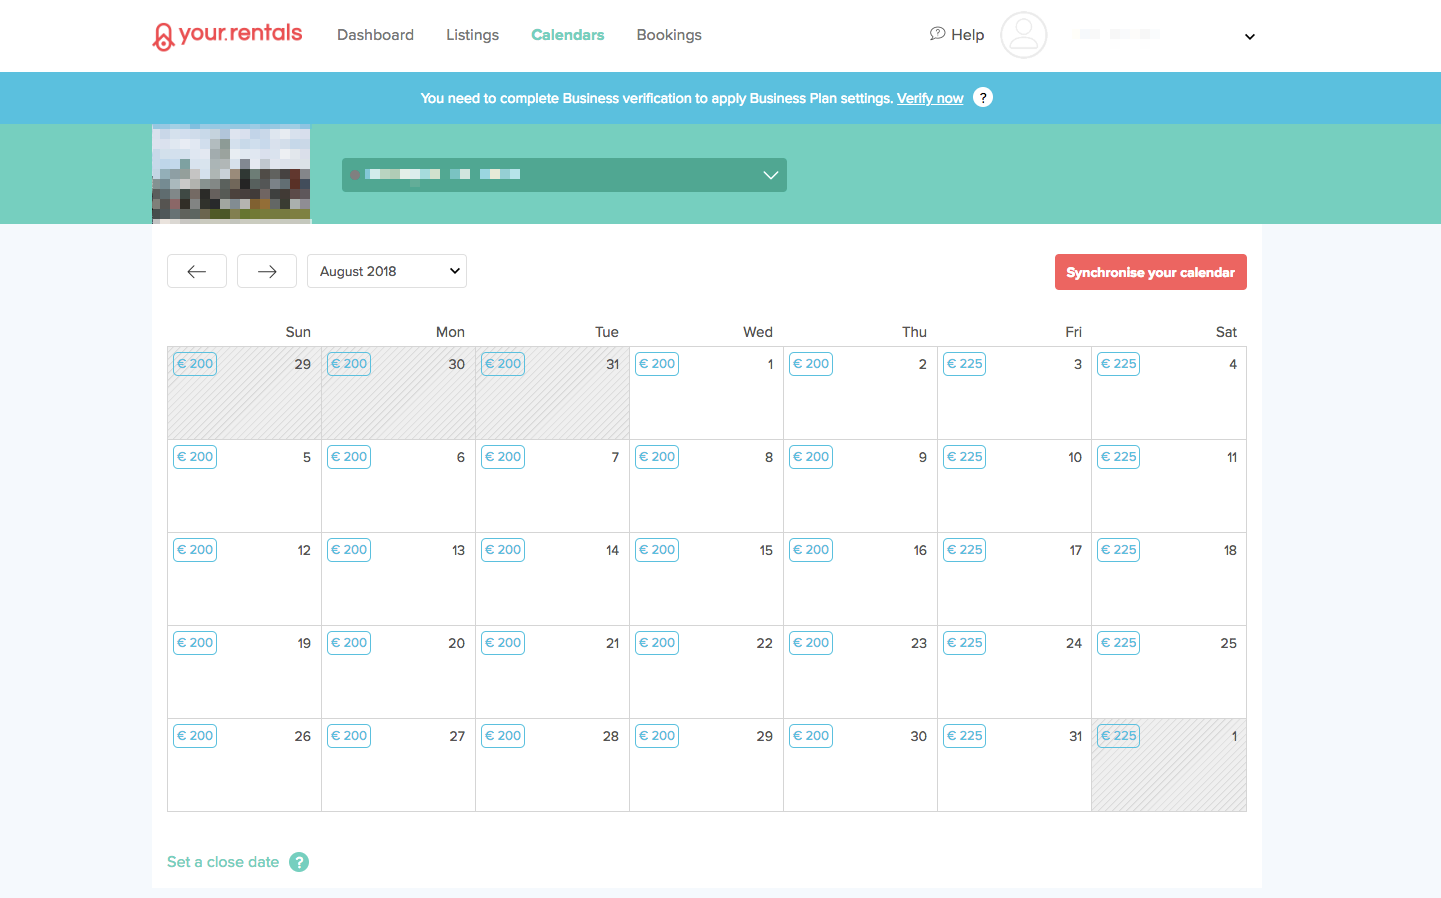Open the August 2018 month dropdown
Viewport: 1441px width, 898px height.
click(x=387, y=271)
